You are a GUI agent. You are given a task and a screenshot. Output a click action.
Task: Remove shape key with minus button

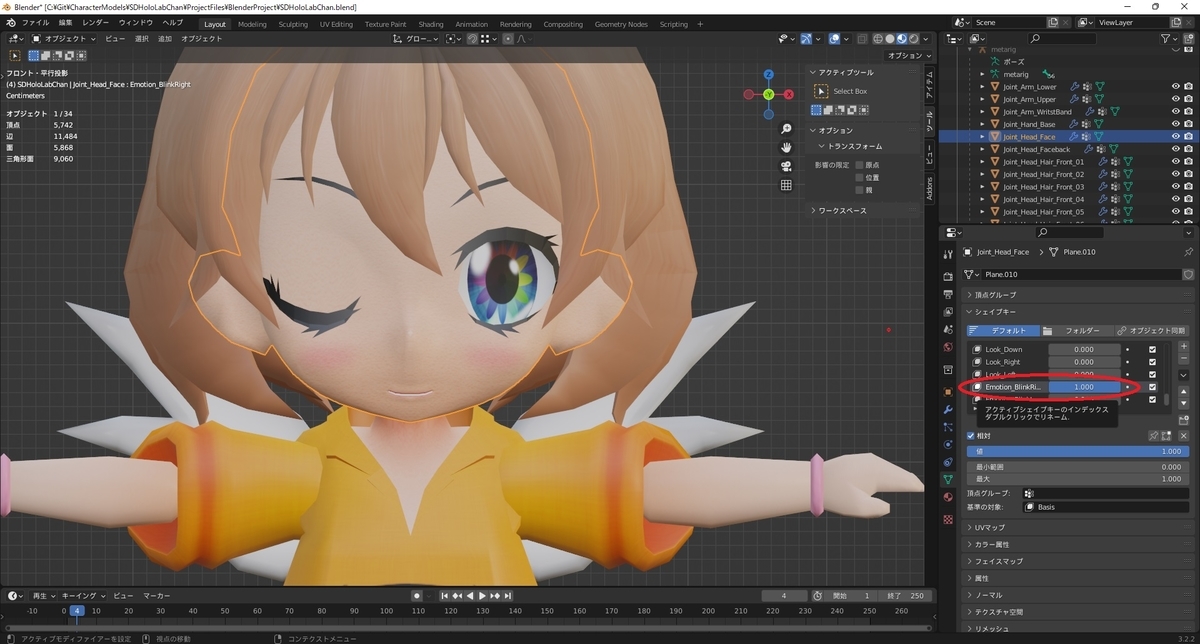[1184, 357]
